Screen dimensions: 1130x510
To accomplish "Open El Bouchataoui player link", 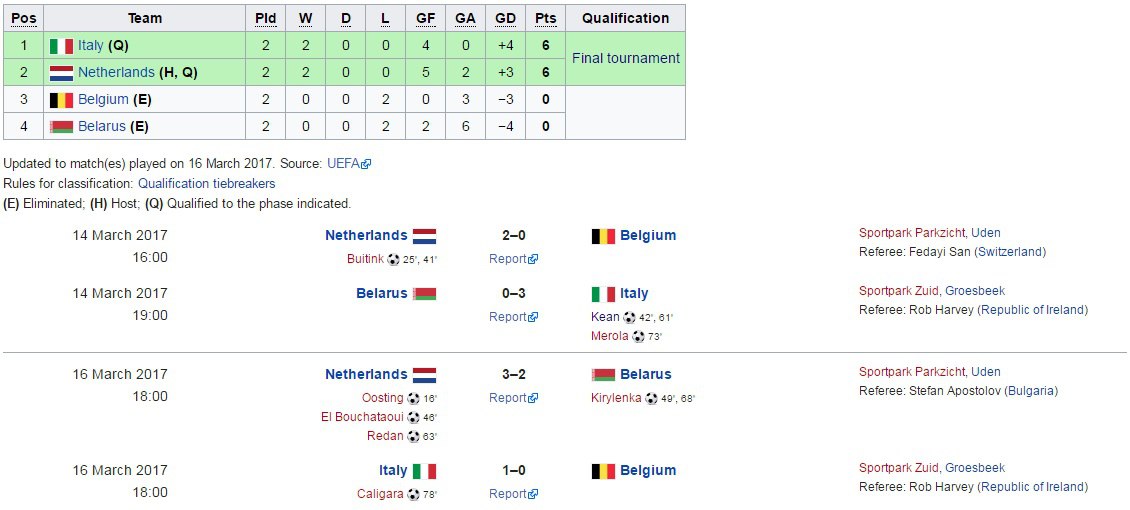I will 362,416.
